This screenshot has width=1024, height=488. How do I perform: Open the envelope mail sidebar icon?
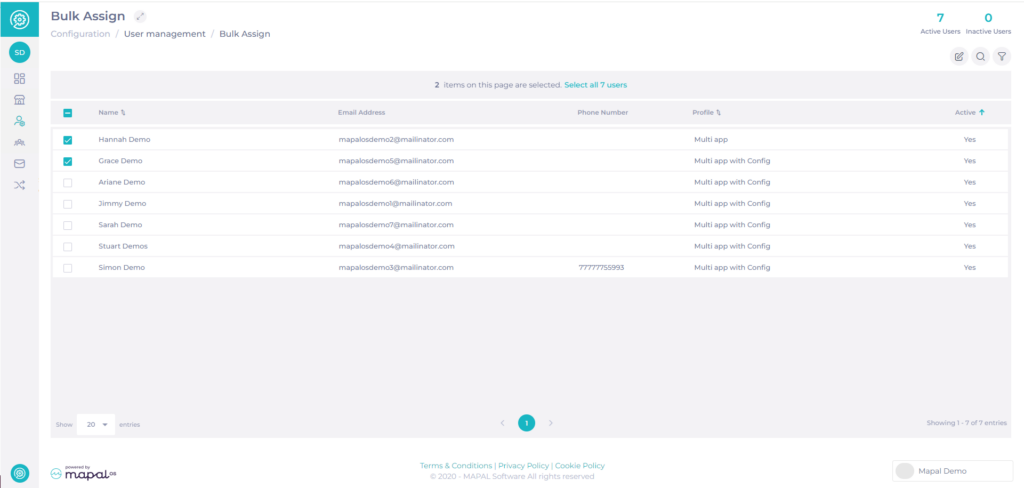coord(20,164)
